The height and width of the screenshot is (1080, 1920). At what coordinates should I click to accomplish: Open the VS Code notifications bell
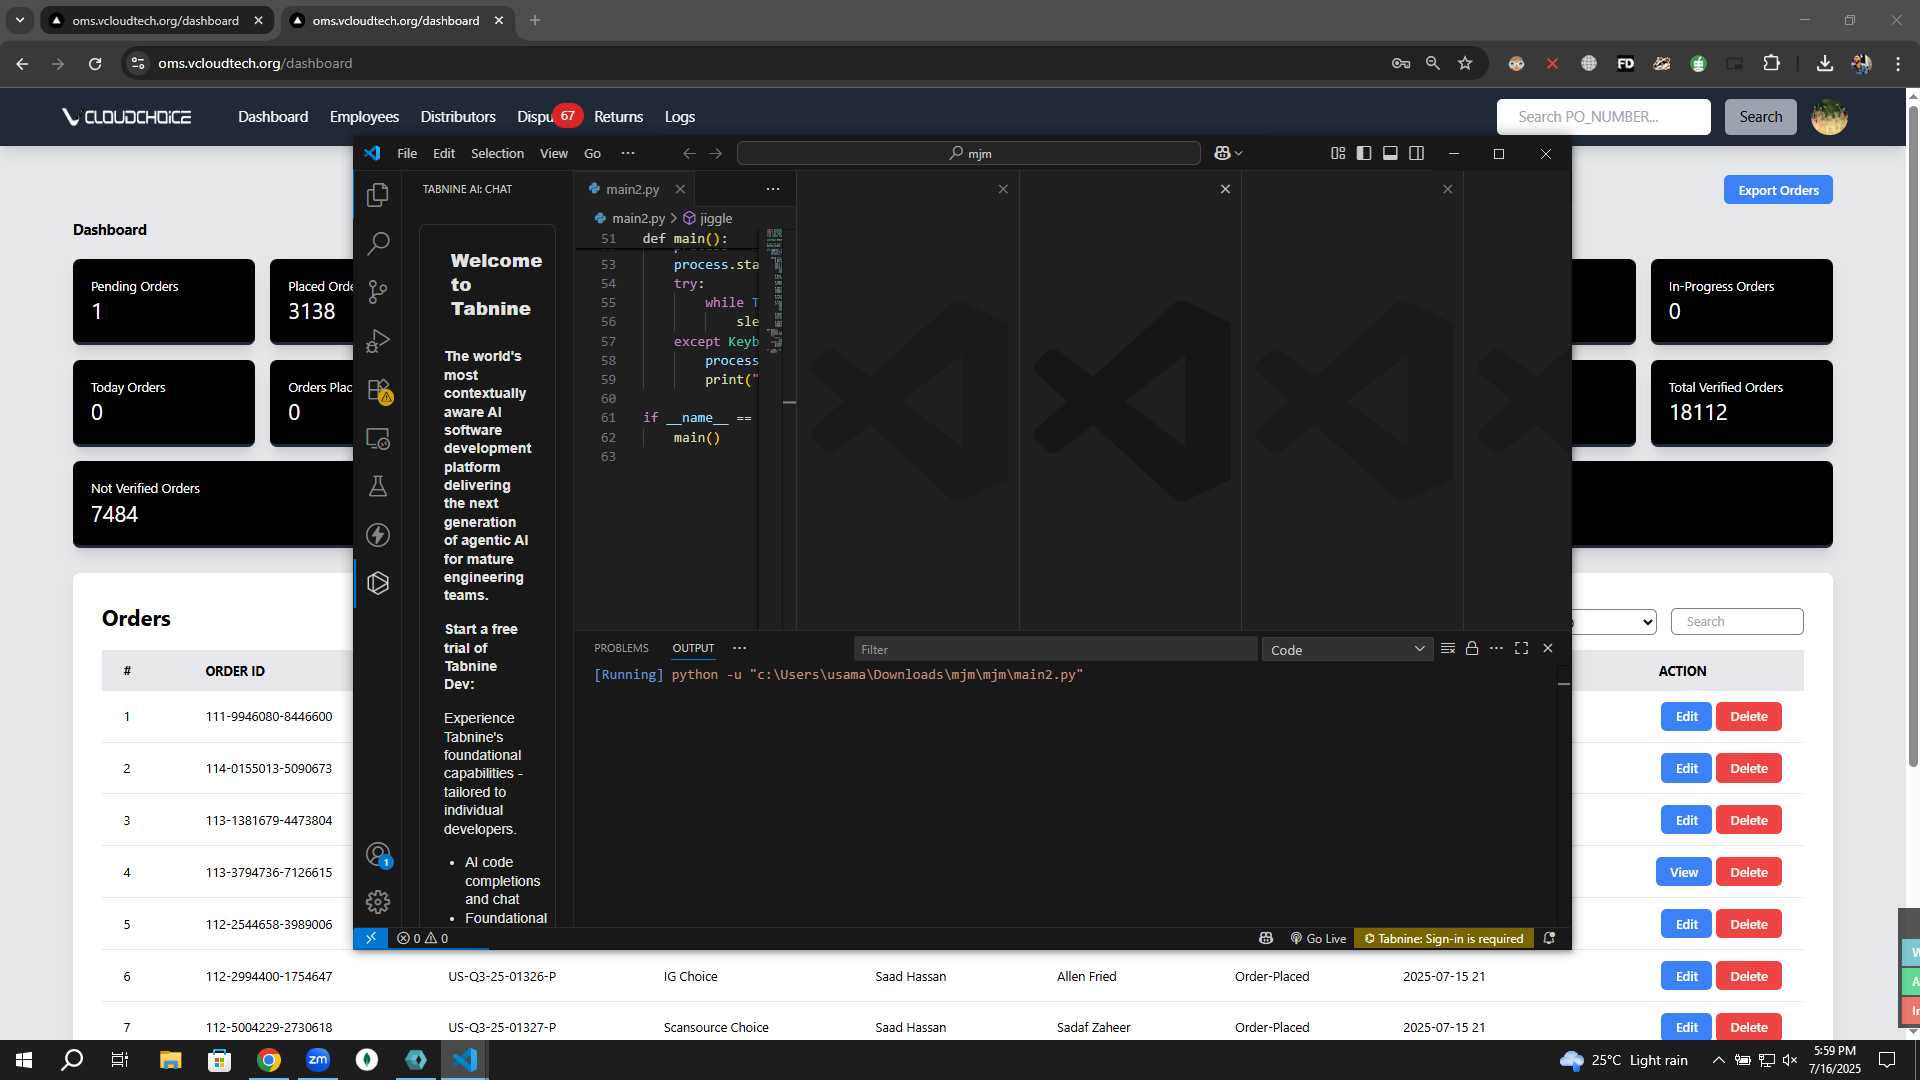coord(1549,938)
